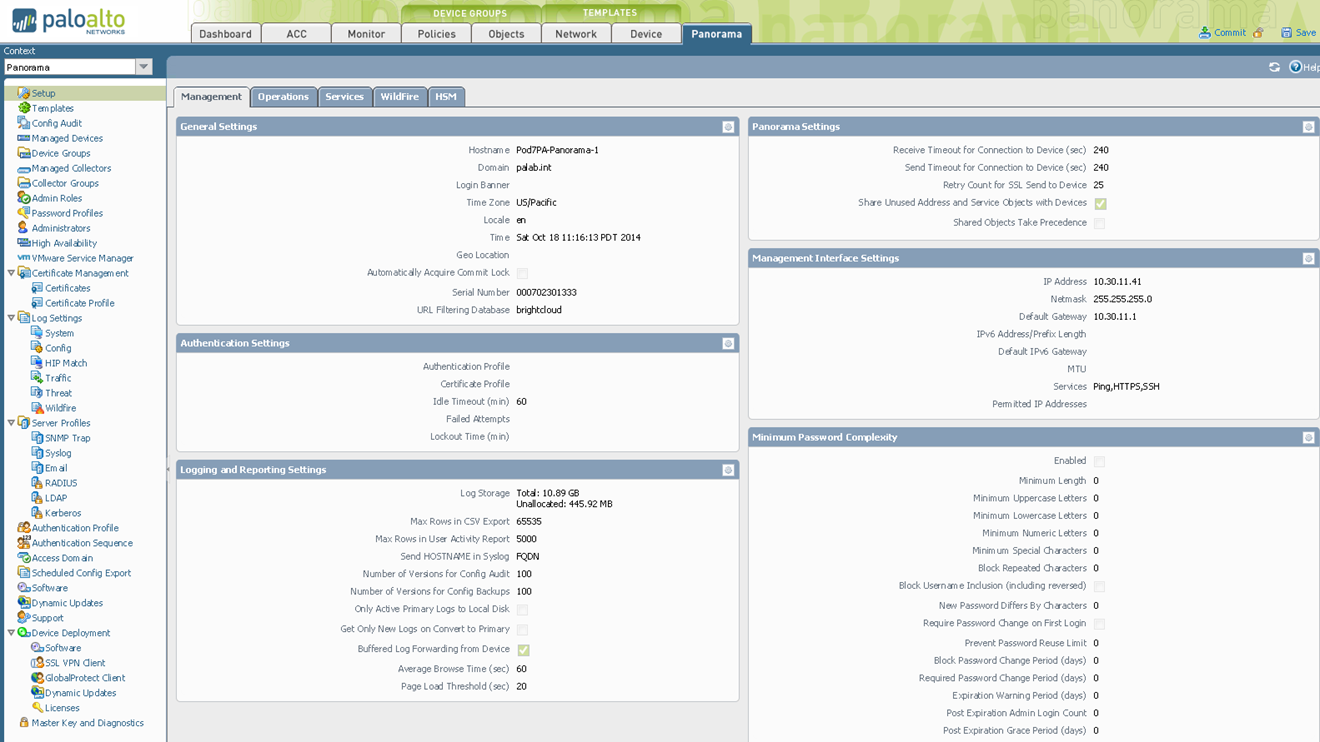Edit Management Interface Settings via gear icon

1308,258
